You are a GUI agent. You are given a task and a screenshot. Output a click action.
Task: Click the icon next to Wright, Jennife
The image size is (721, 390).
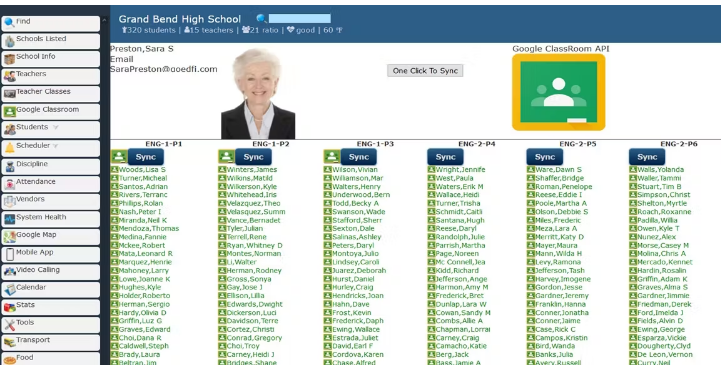point(431,170)
